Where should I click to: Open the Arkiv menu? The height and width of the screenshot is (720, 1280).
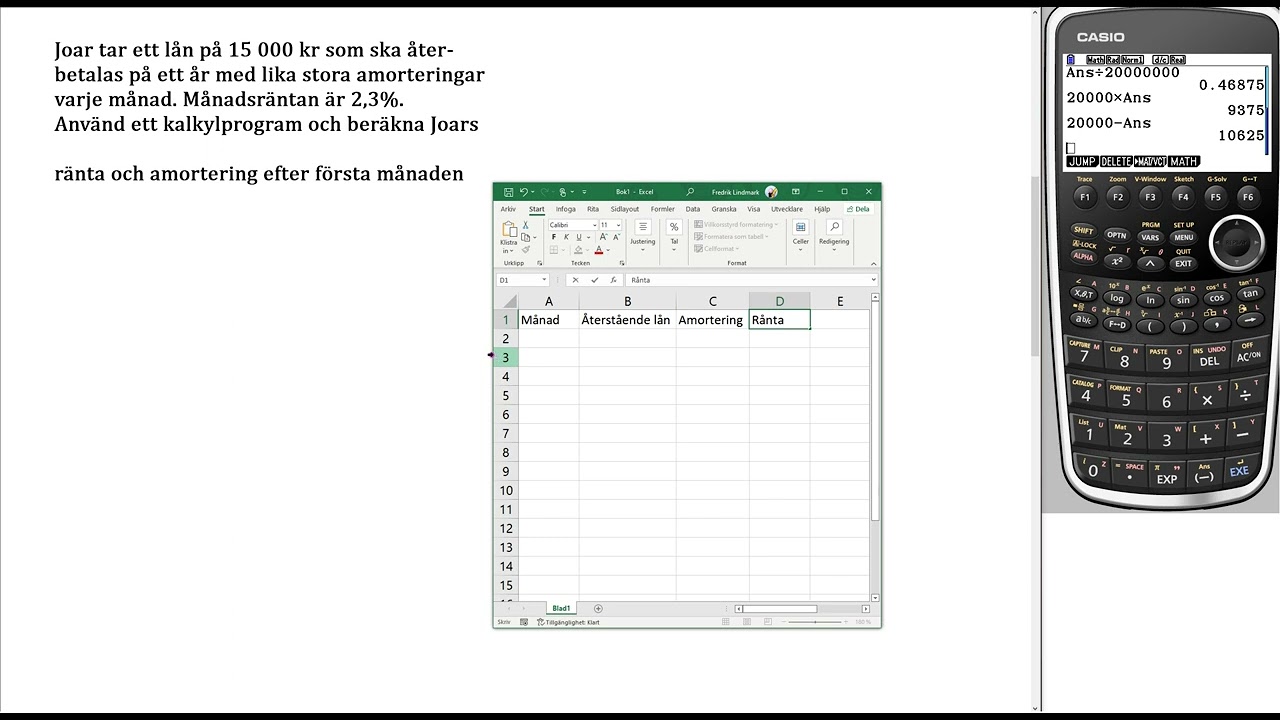[508, 209]
